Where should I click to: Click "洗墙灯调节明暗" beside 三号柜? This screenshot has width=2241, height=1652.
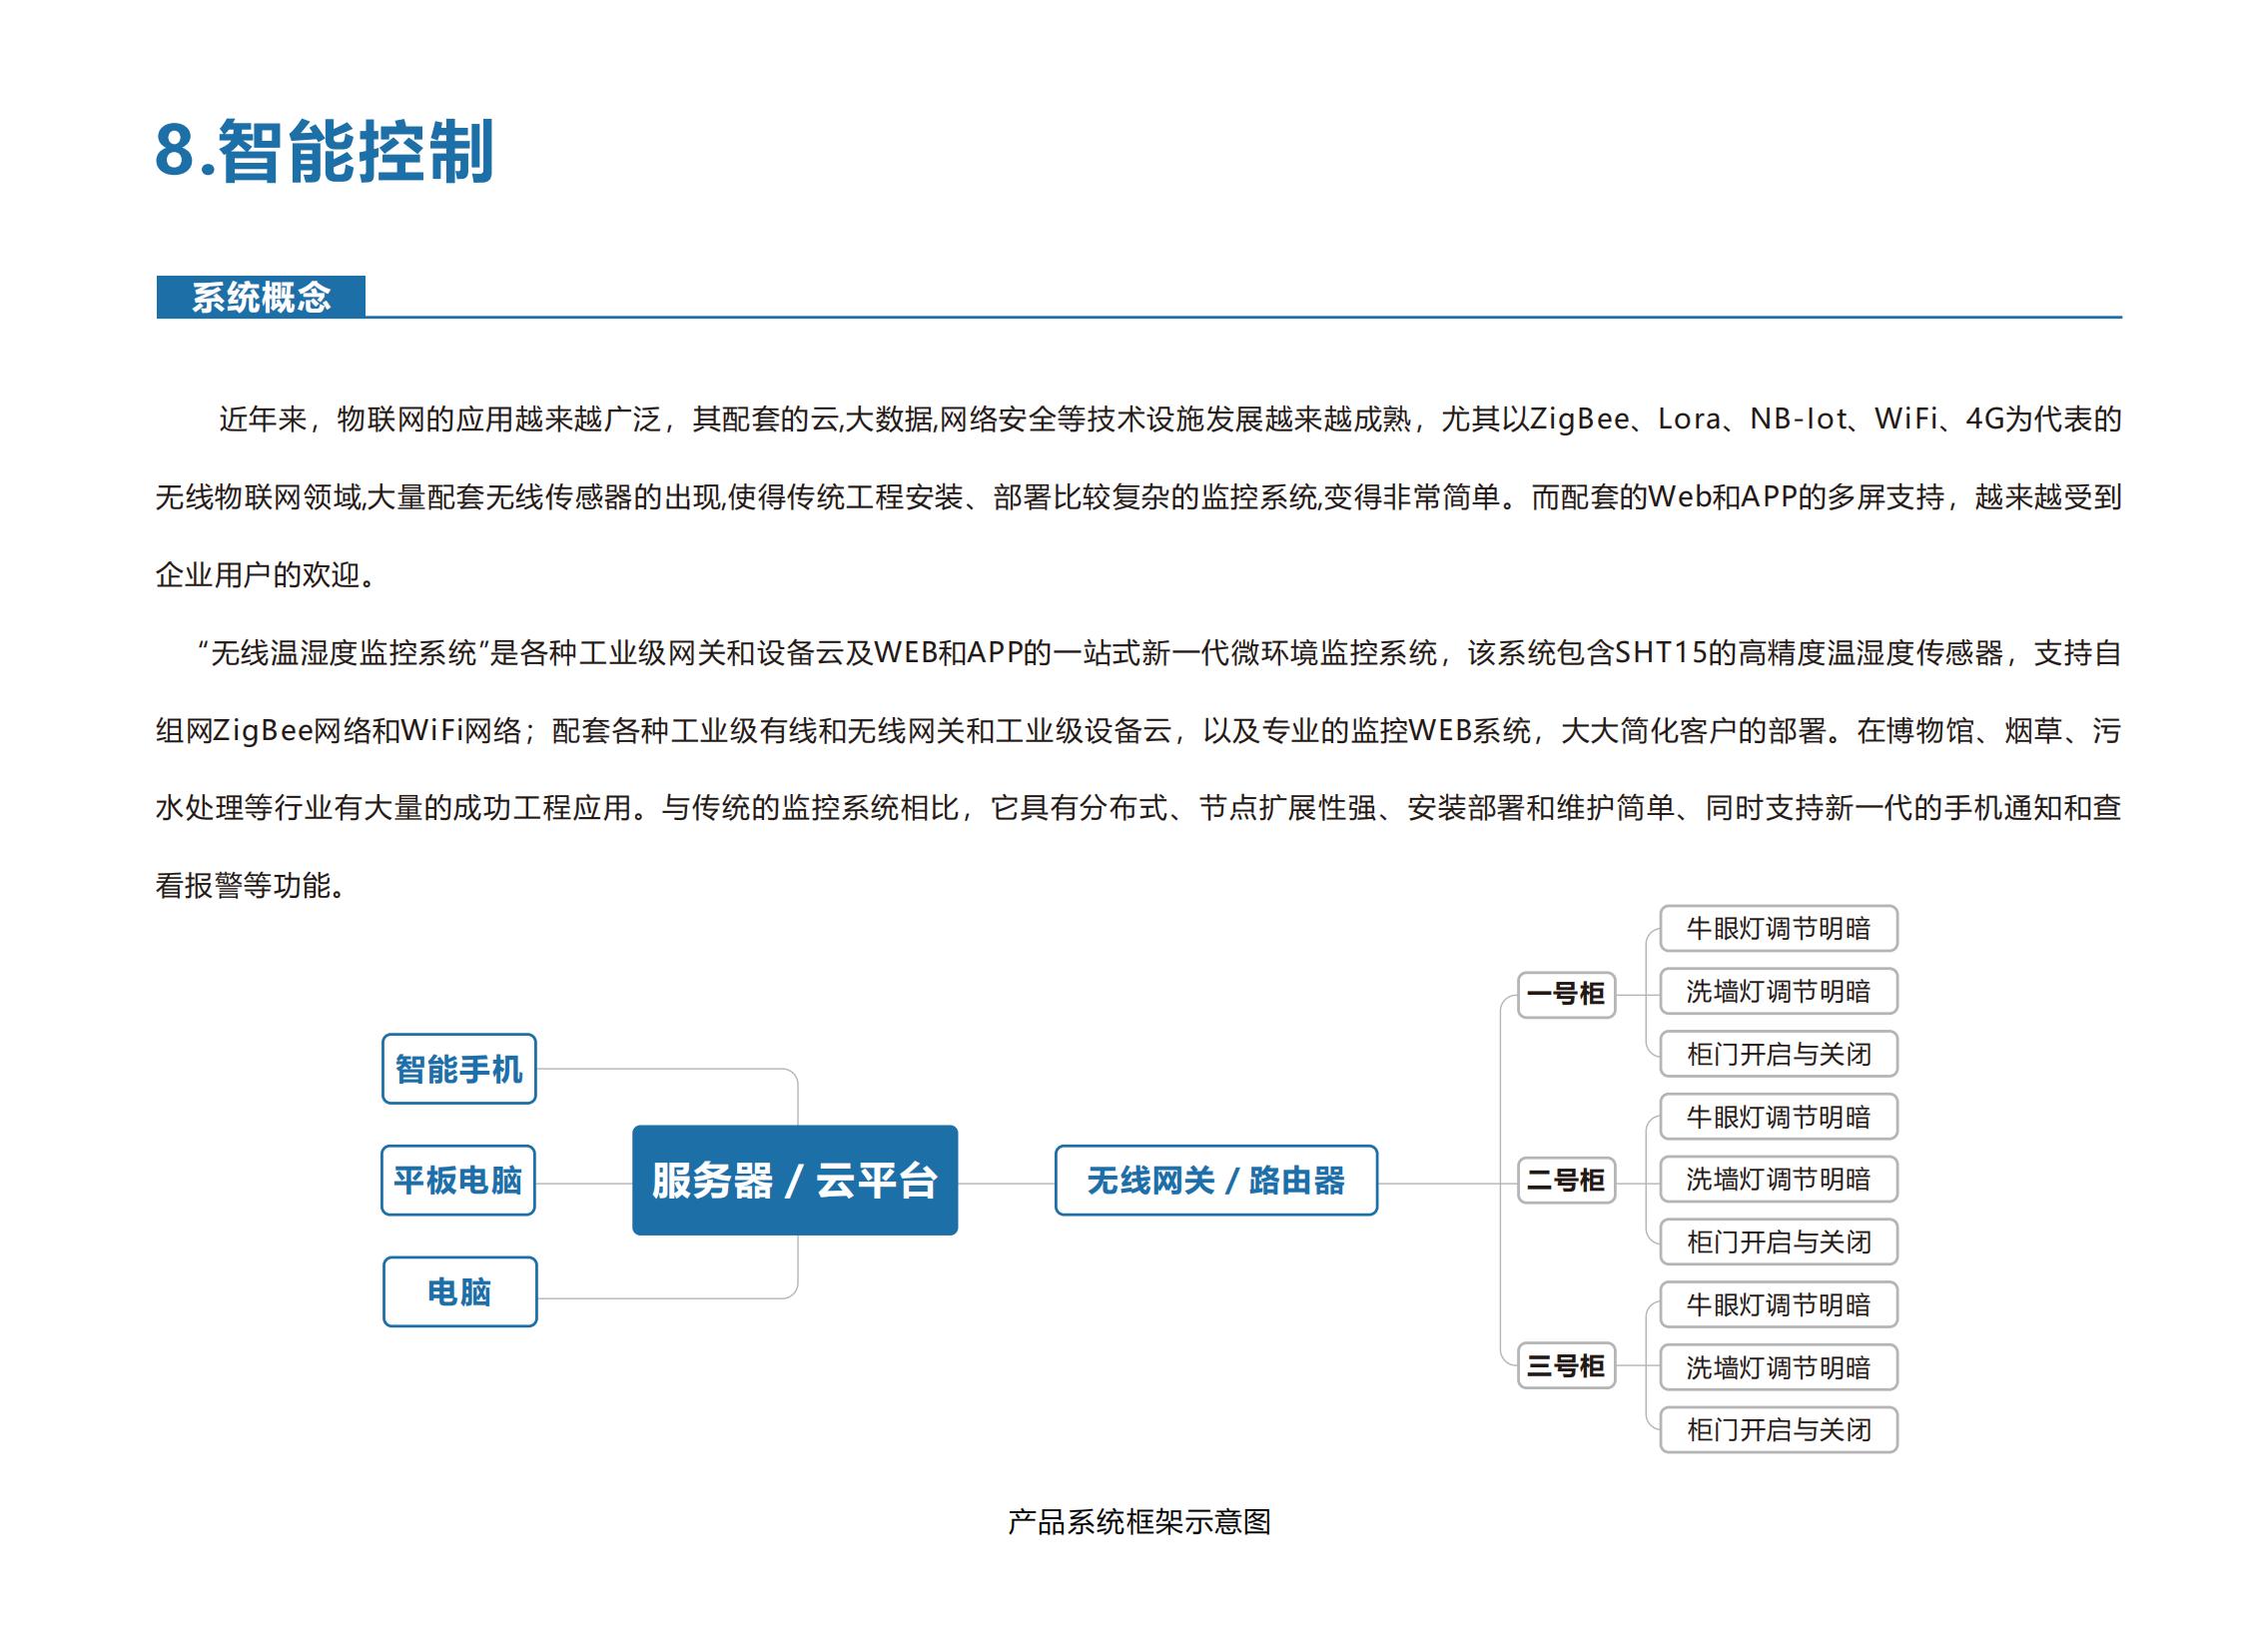[x=1778, y=1367]
